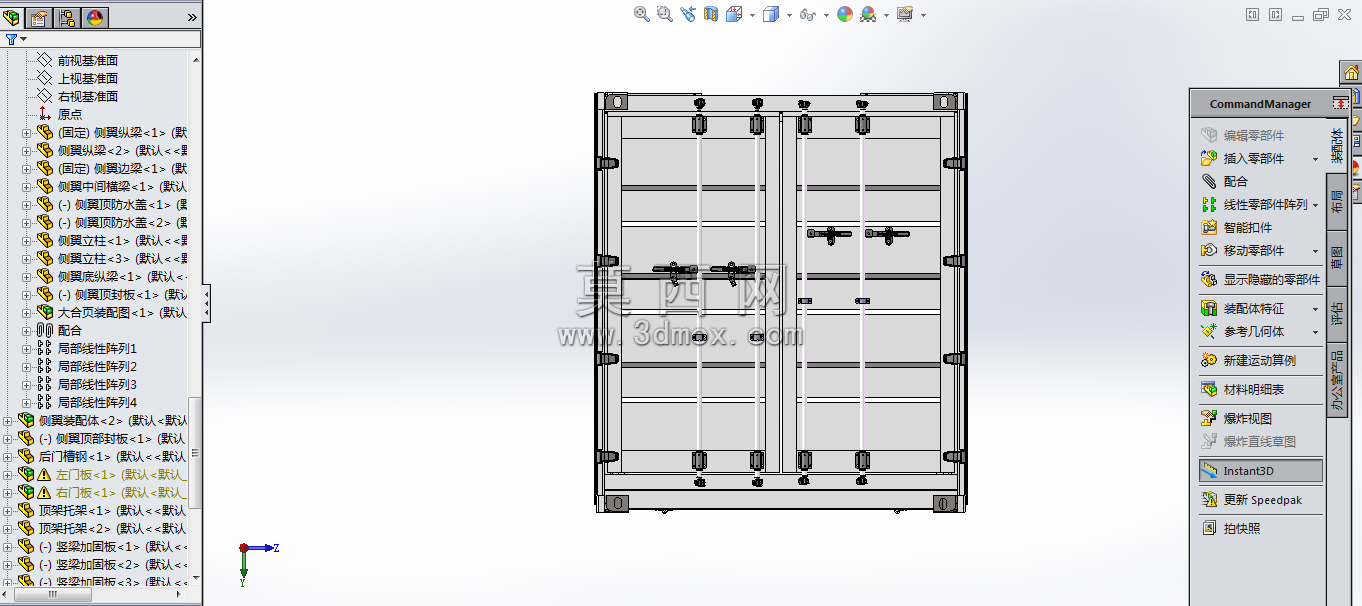
Task: Click the 显示隐藏的零部件 command
Action: pyautogui.click(x=1260, y=279)
